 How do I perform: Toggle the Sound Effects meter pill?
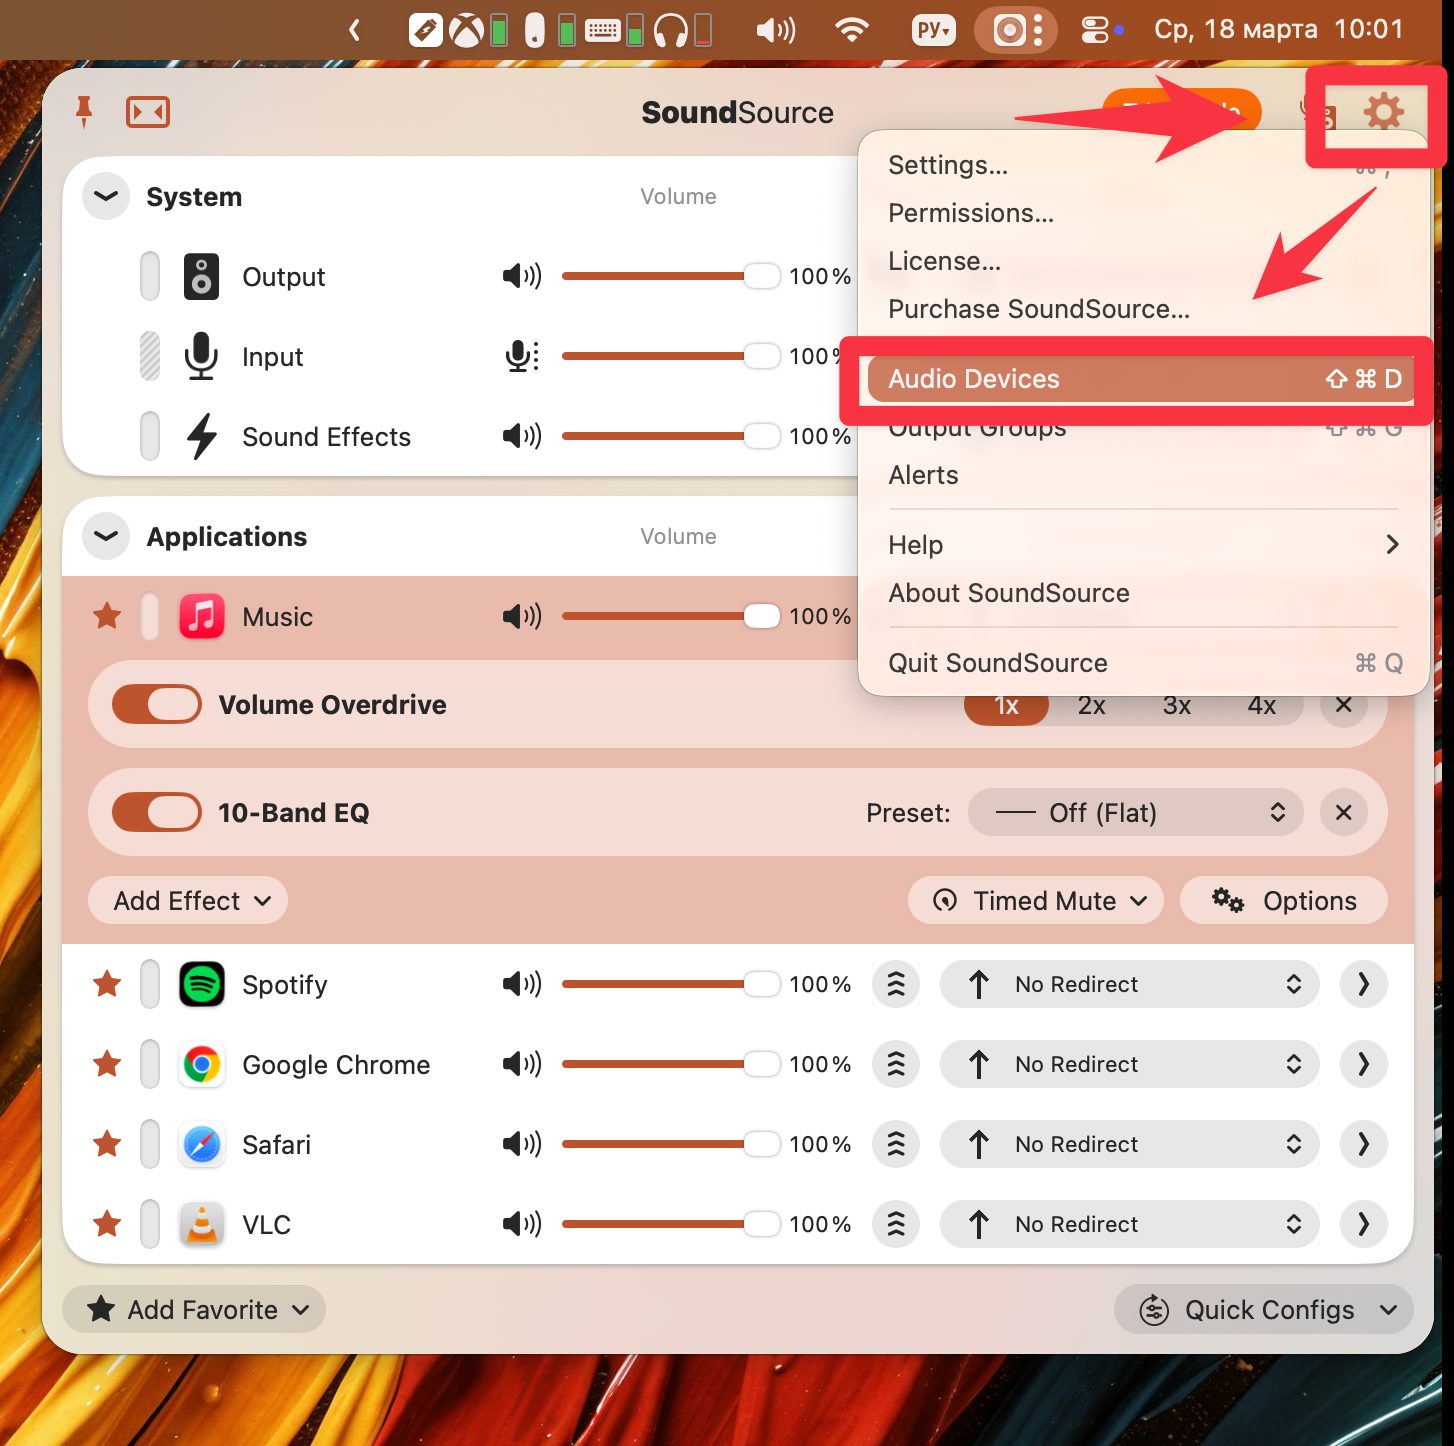tap(150, 436)
